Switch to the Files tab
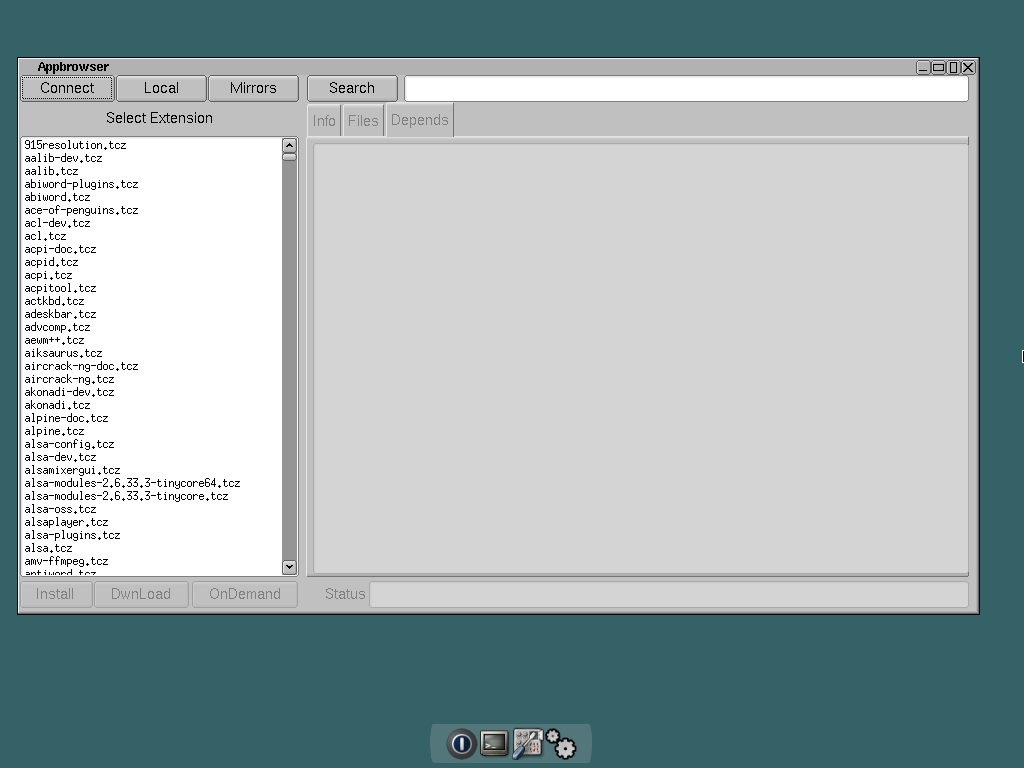Screen dimensions: 1024x768 [x=363, y=120]
